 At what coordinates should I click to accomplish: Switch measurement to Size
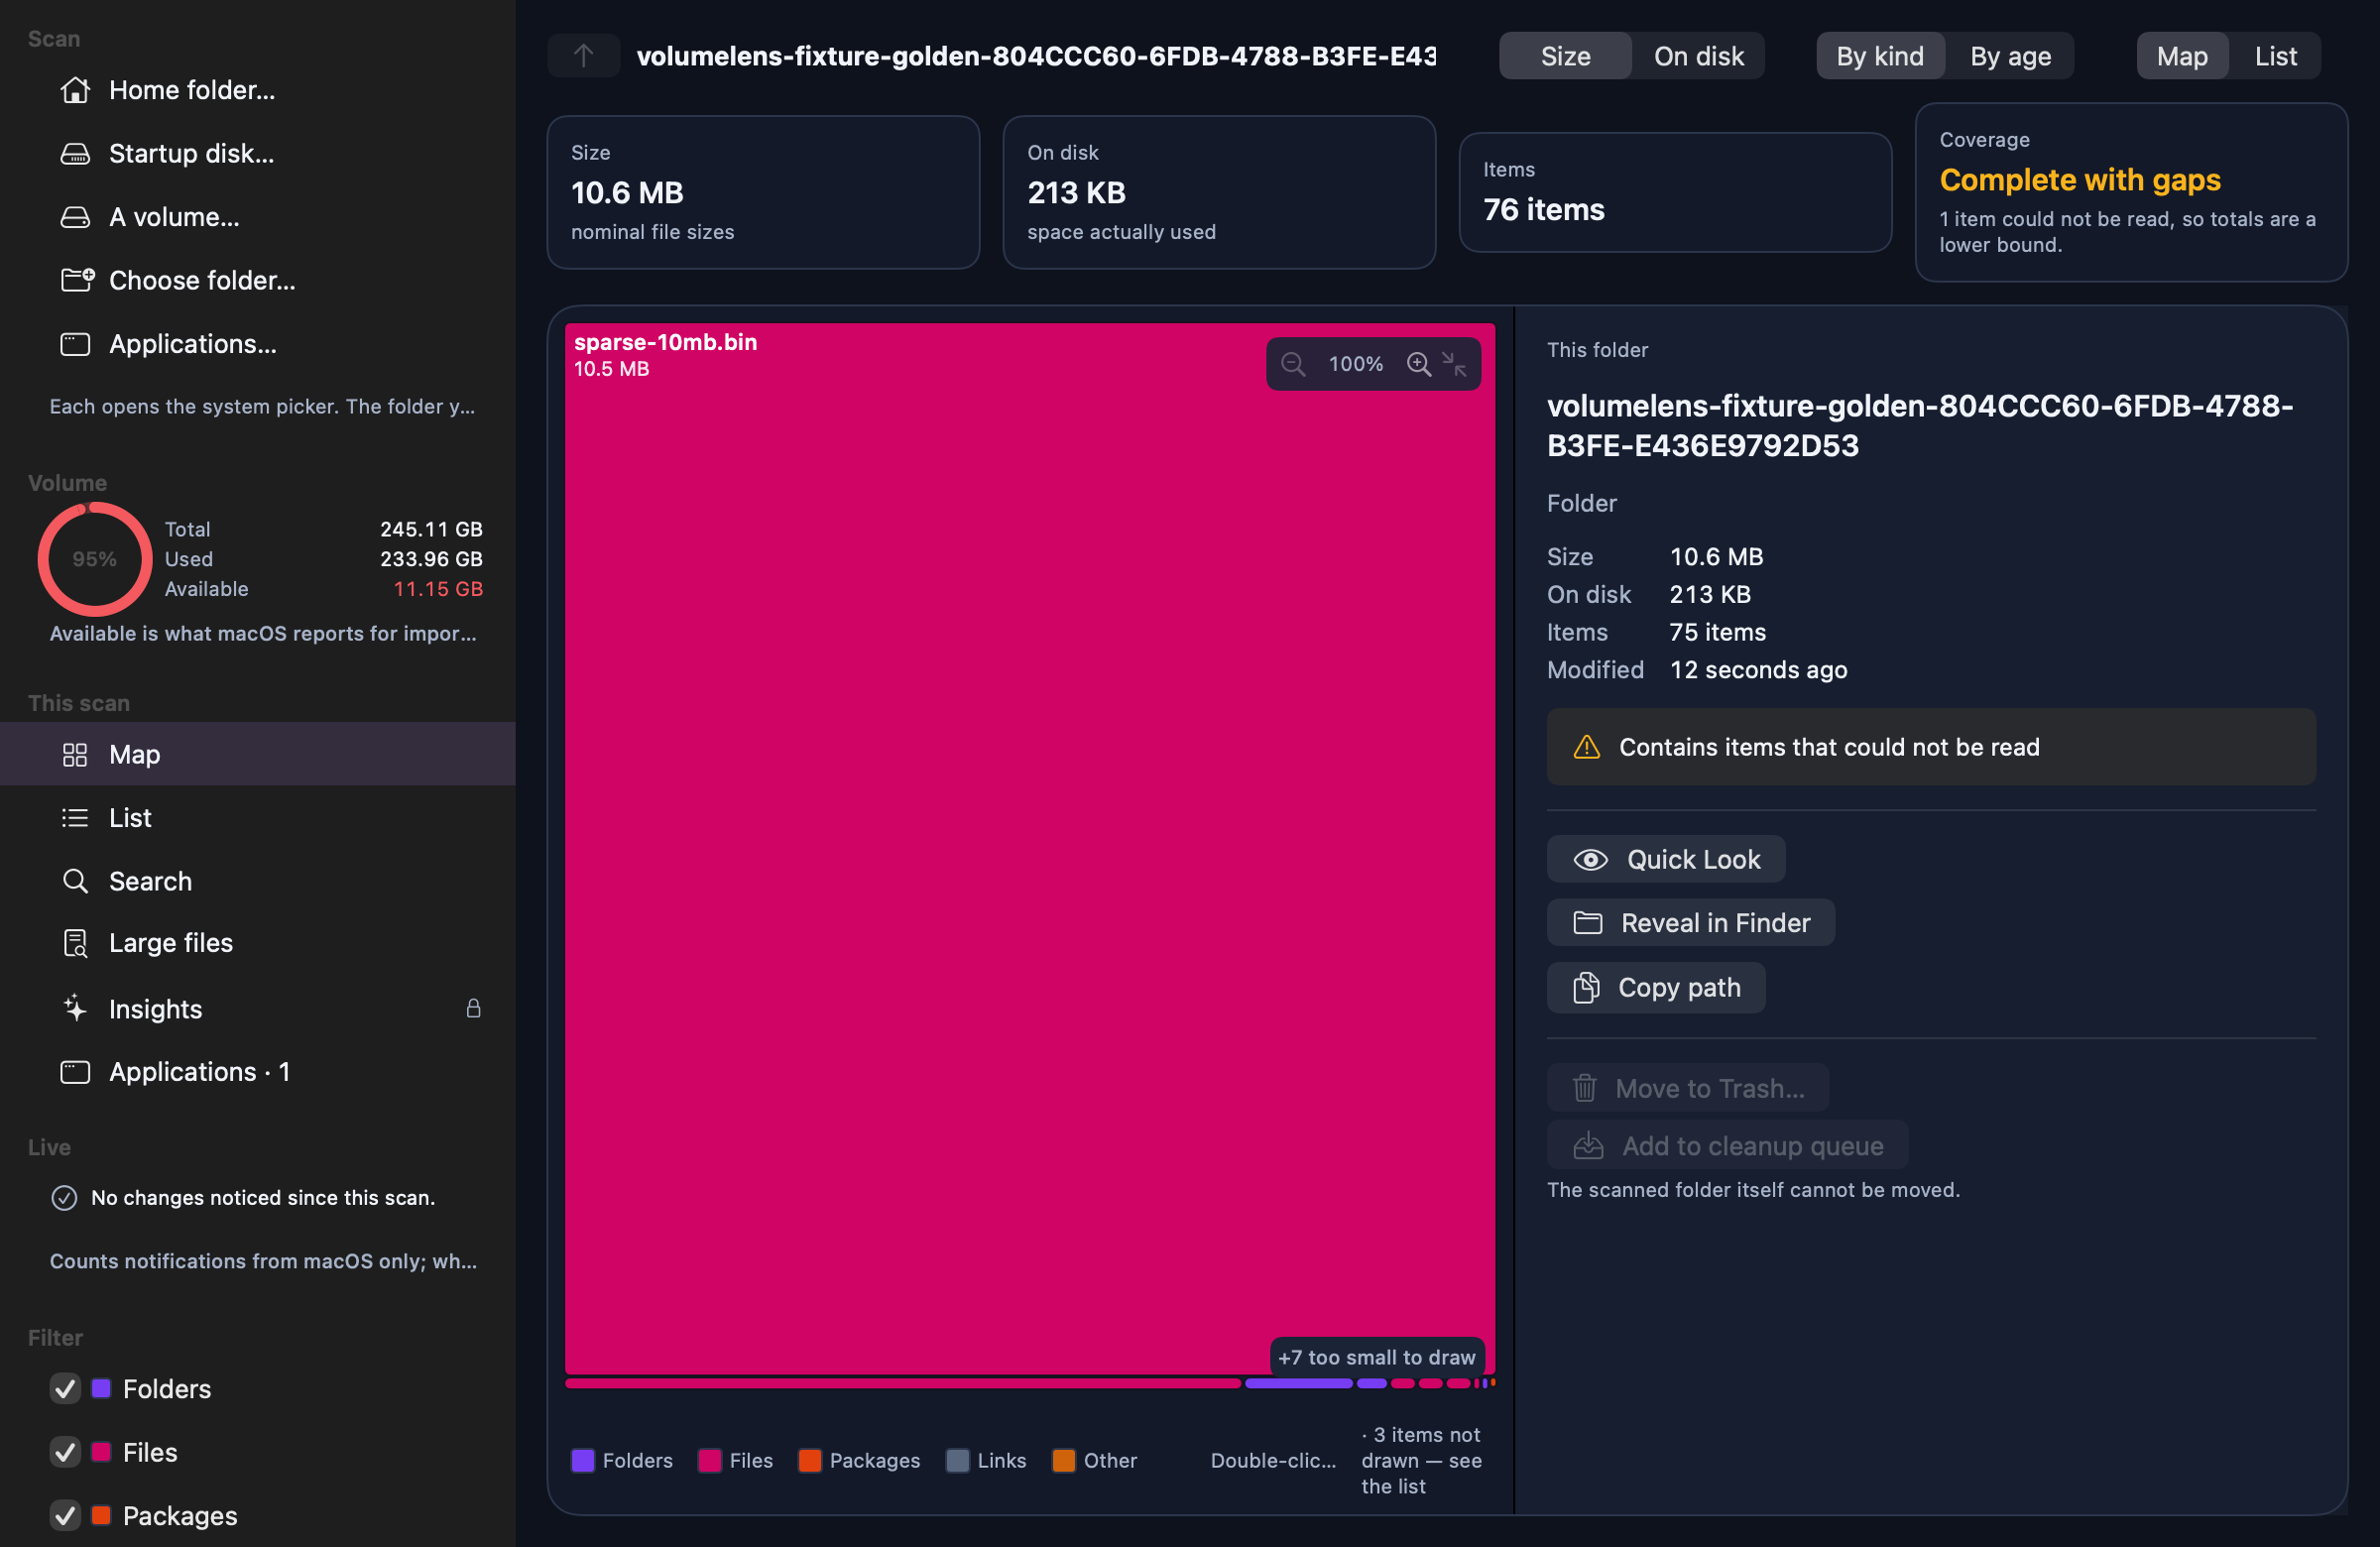pos(1566,56)
